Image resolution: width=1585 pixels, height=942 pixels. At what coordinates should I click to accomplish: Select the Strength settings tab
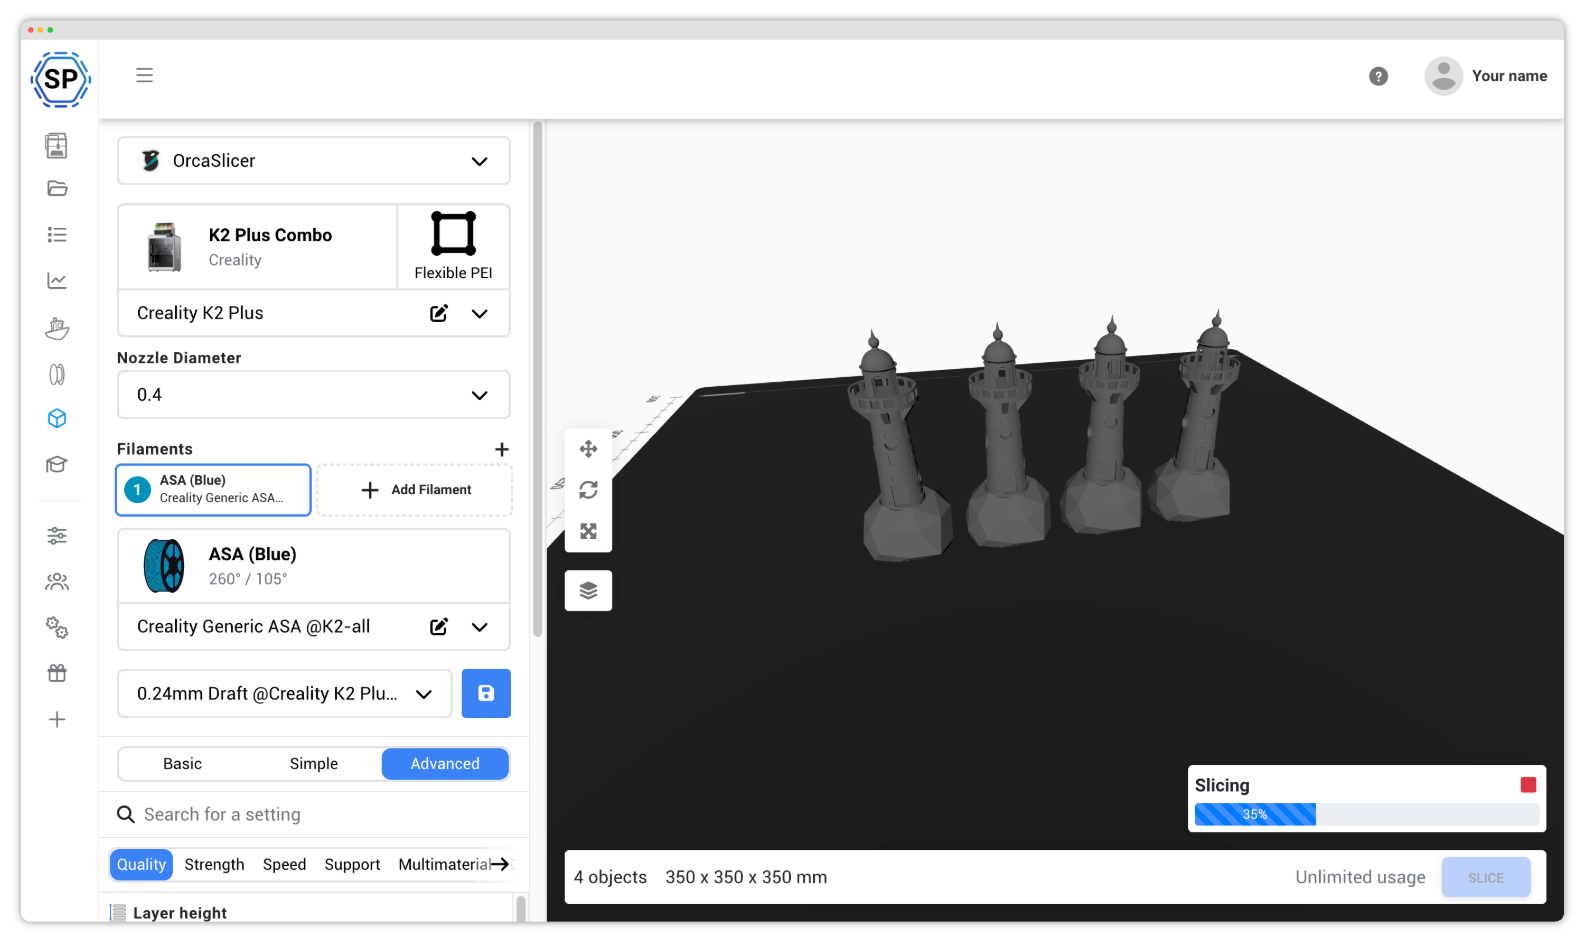214,864
